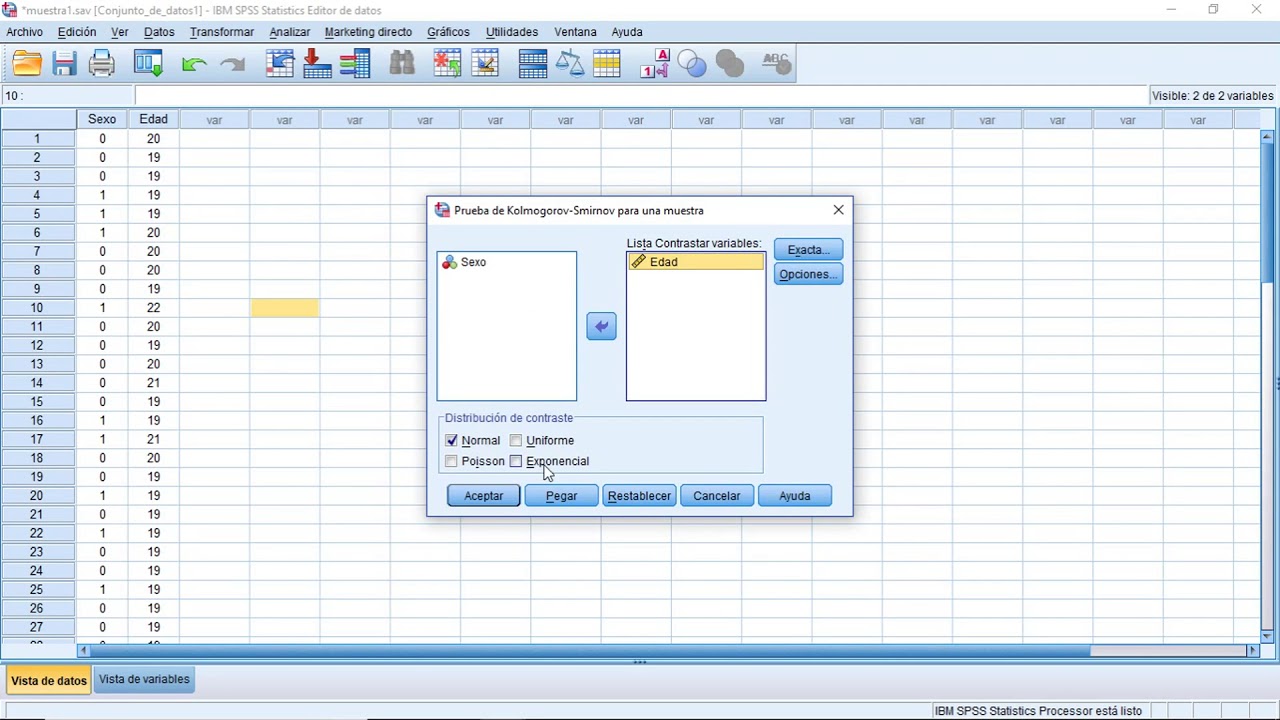Click the Insert variable icon
Screen dimensions: 1280x720
point(485,64)
